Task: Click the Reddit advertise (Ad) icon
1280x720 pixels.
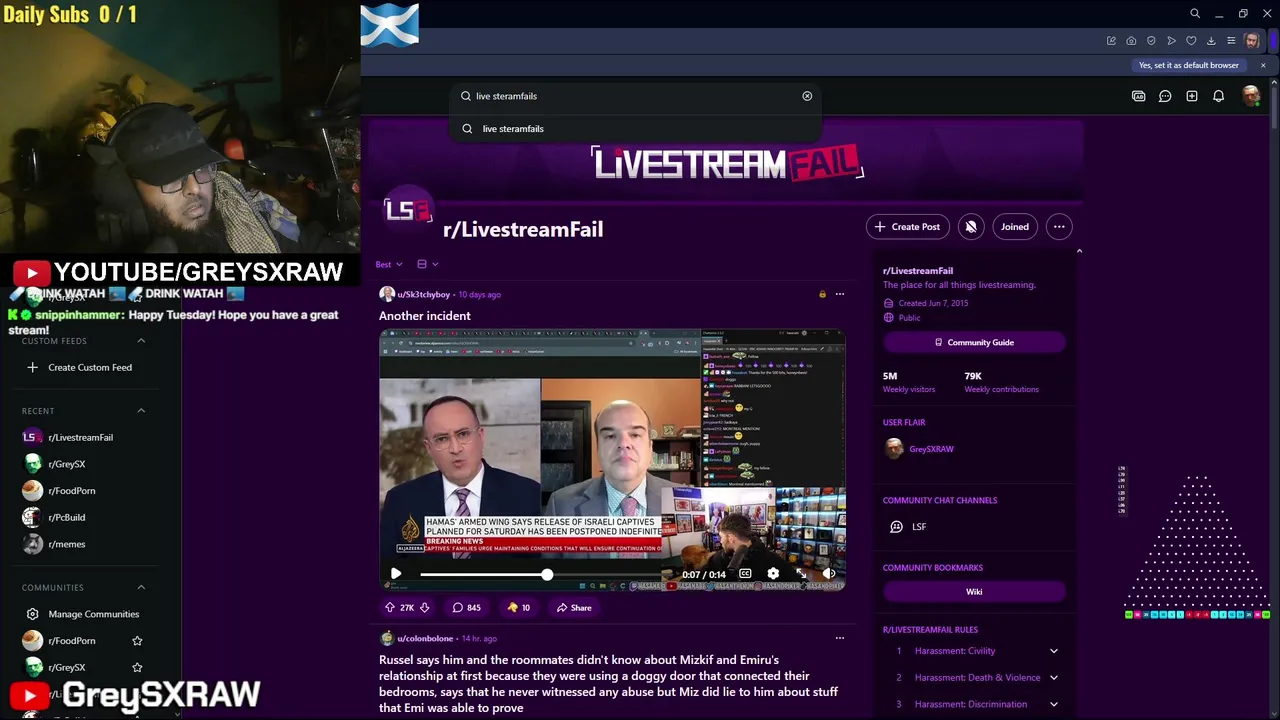Action: tap(1138, 96)
